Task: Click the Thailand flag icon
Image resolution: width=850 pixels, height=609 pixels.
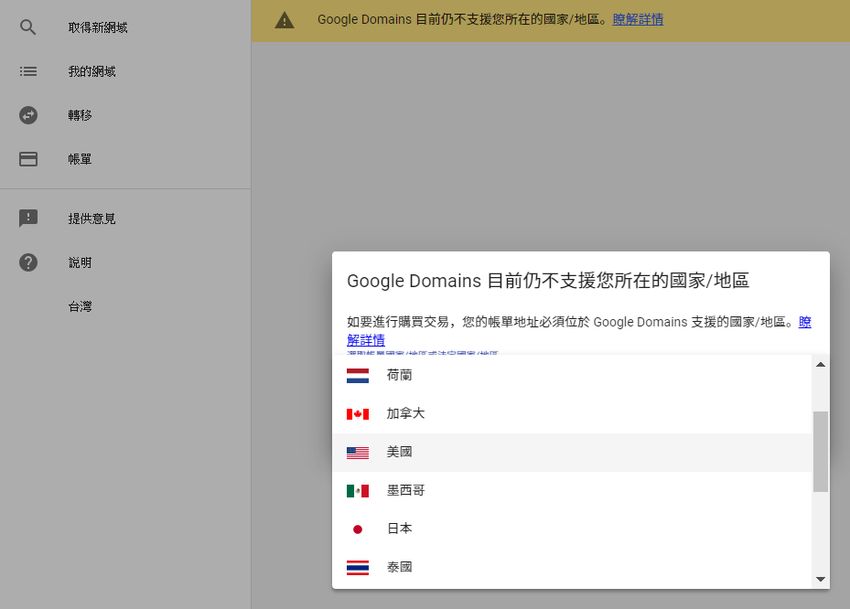Action: (358, 567)
